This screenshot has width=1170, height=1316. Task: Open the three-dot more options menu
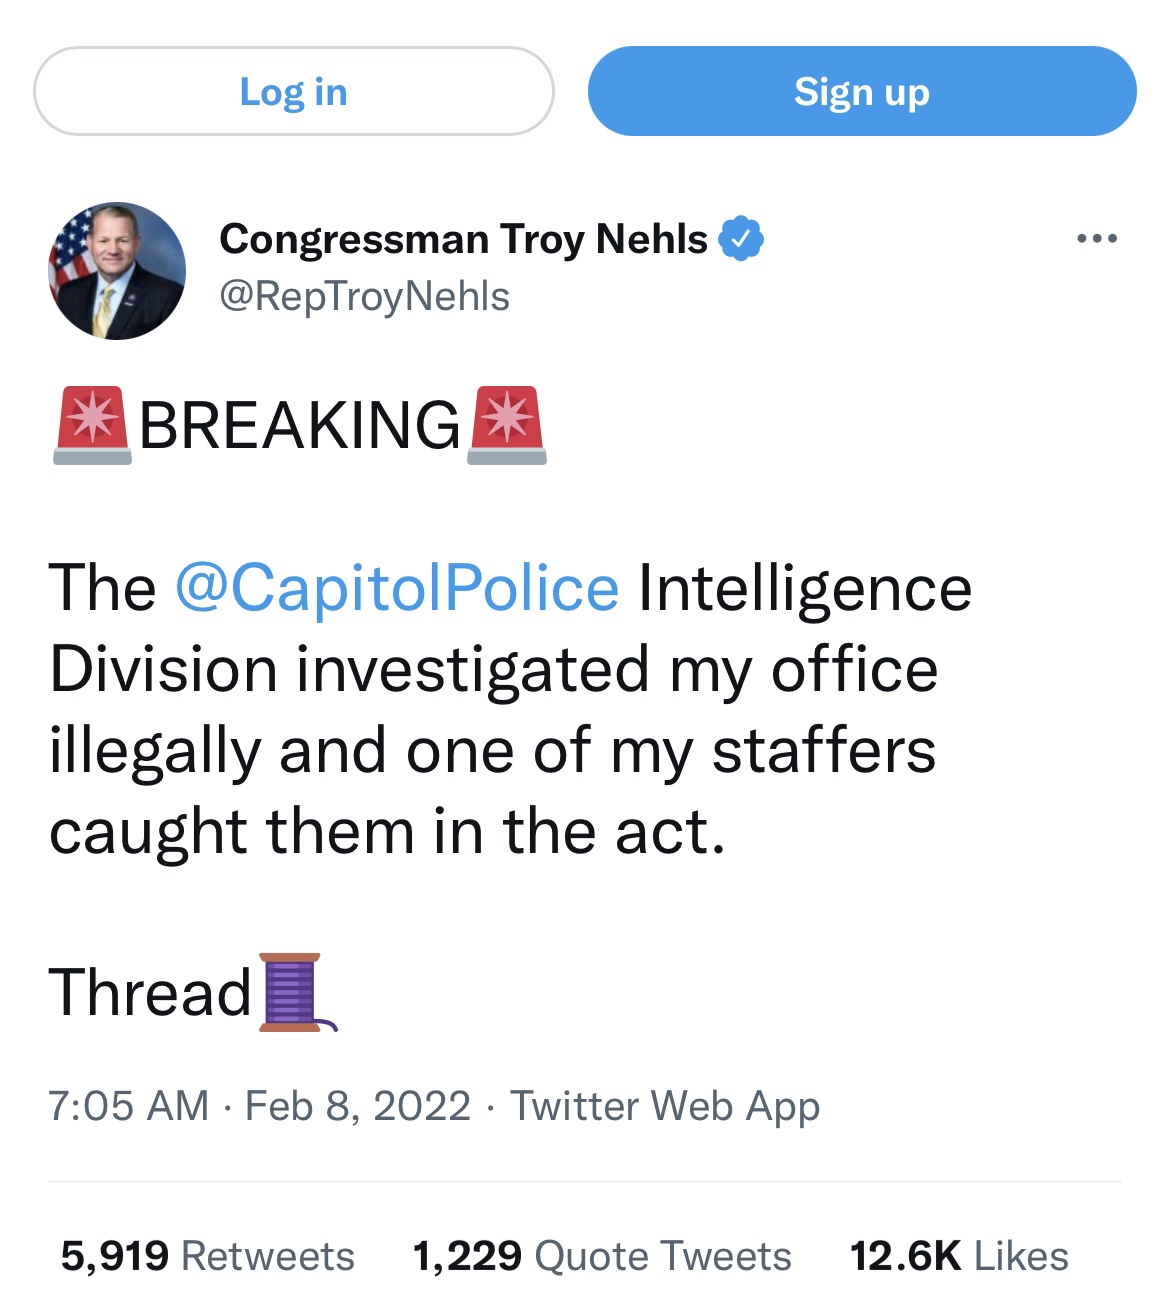pos(1096,239)
